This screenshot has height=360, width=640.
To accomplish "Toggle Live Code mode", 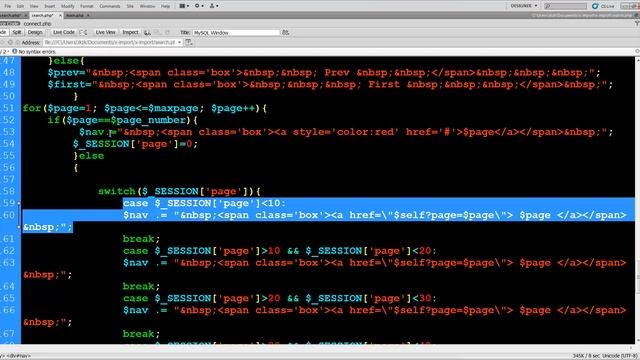I will pos(64,32).
